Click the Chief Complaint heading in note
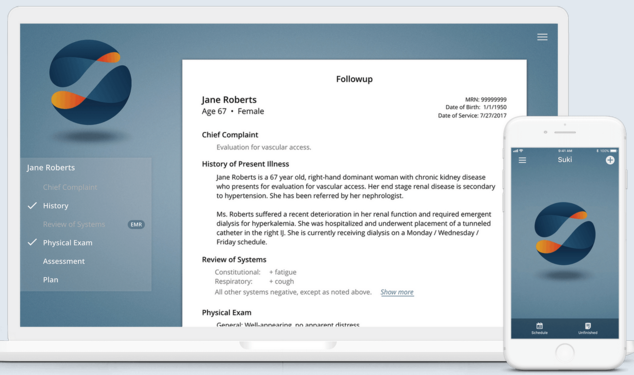The height and width of the screenshot is (375, 634). click(230, 135)
